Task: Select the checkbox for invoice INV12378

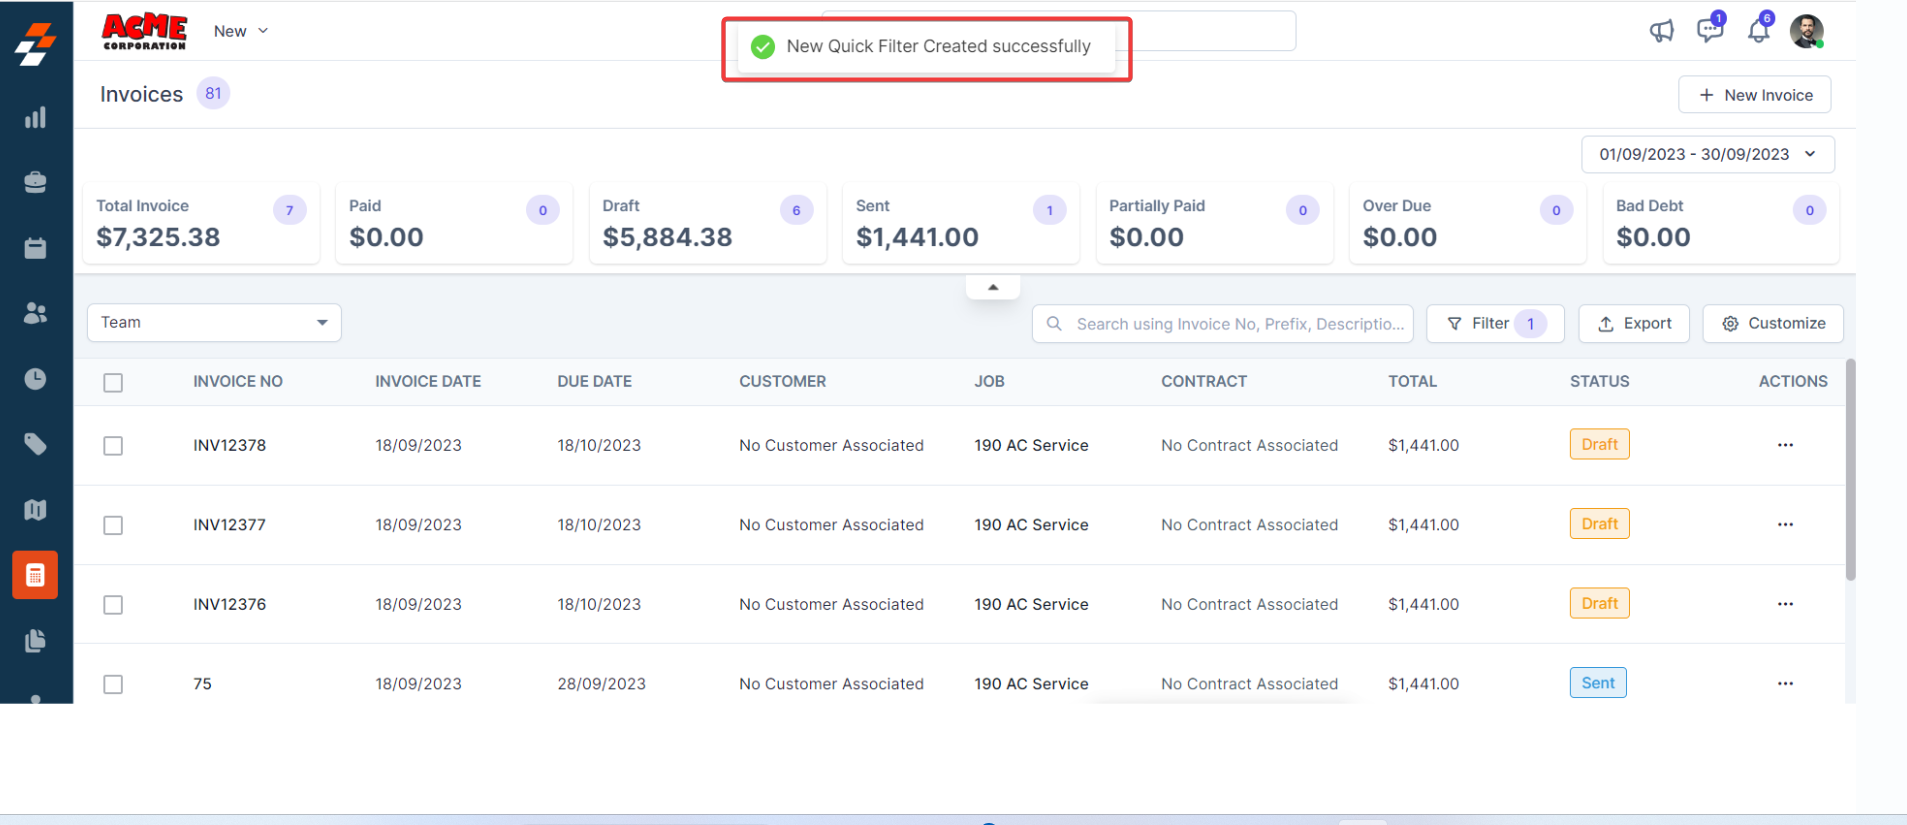Action: [x=113, y=446]
